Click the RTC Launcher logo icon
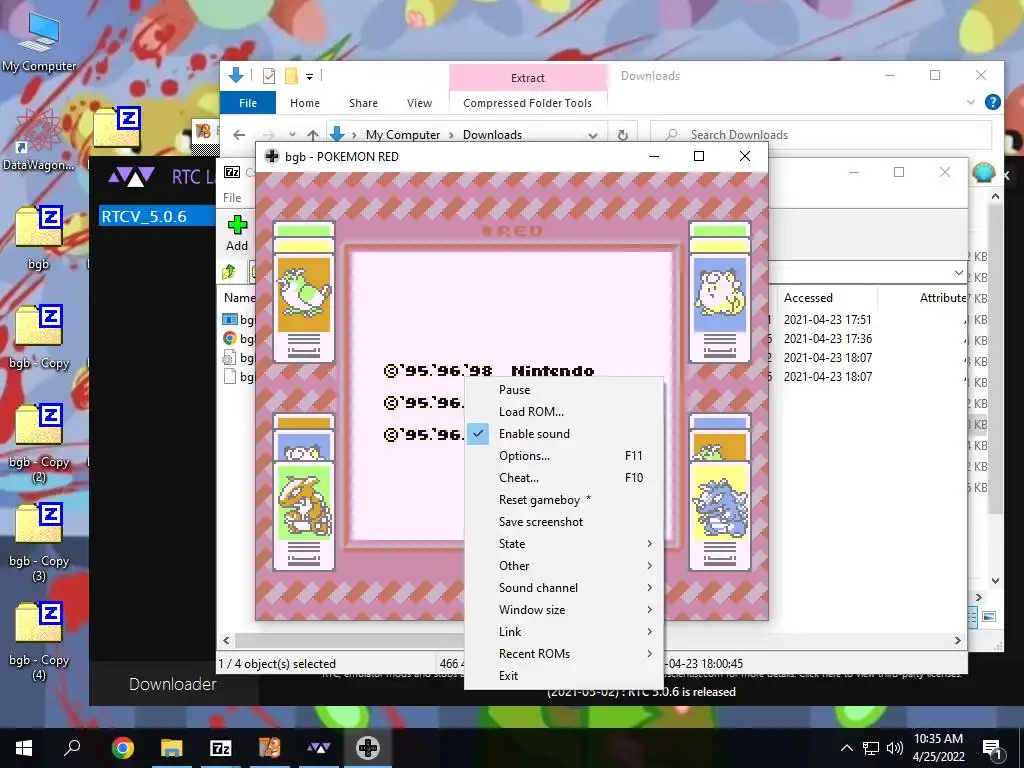Screen dimensions: 1024x768 (x=131, y=176)
